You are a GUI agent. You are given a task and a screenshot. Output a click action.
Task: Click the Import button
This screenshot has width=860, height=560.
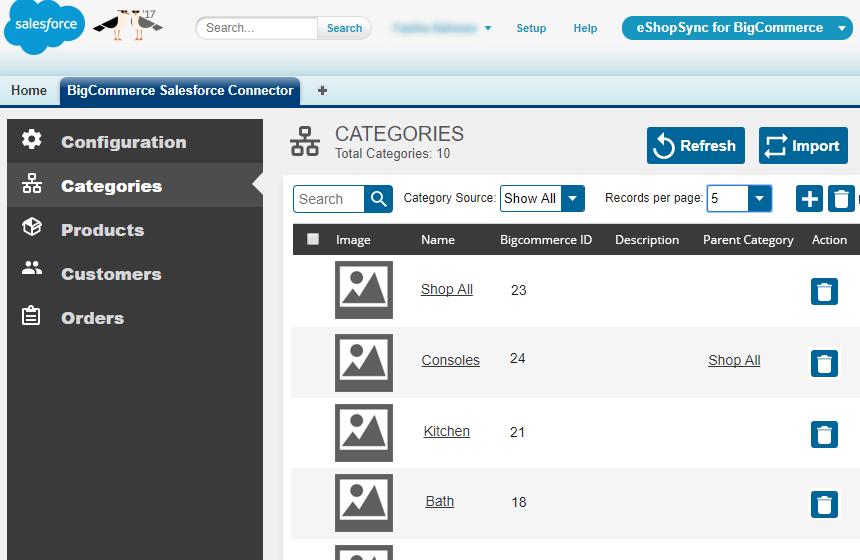[x=802, y=146]
